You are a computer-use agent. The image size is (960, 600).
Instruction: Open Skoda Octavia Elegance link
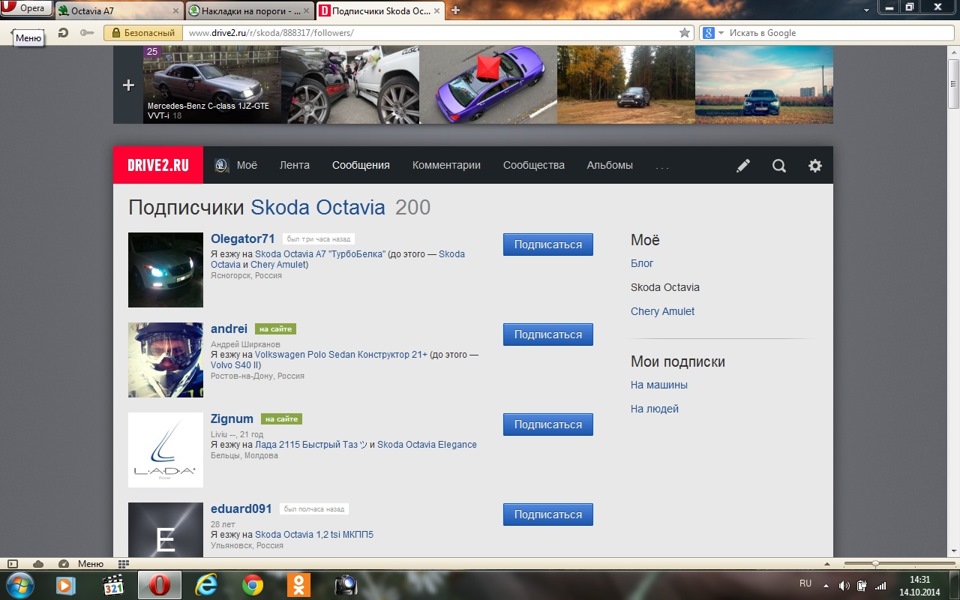427,444
